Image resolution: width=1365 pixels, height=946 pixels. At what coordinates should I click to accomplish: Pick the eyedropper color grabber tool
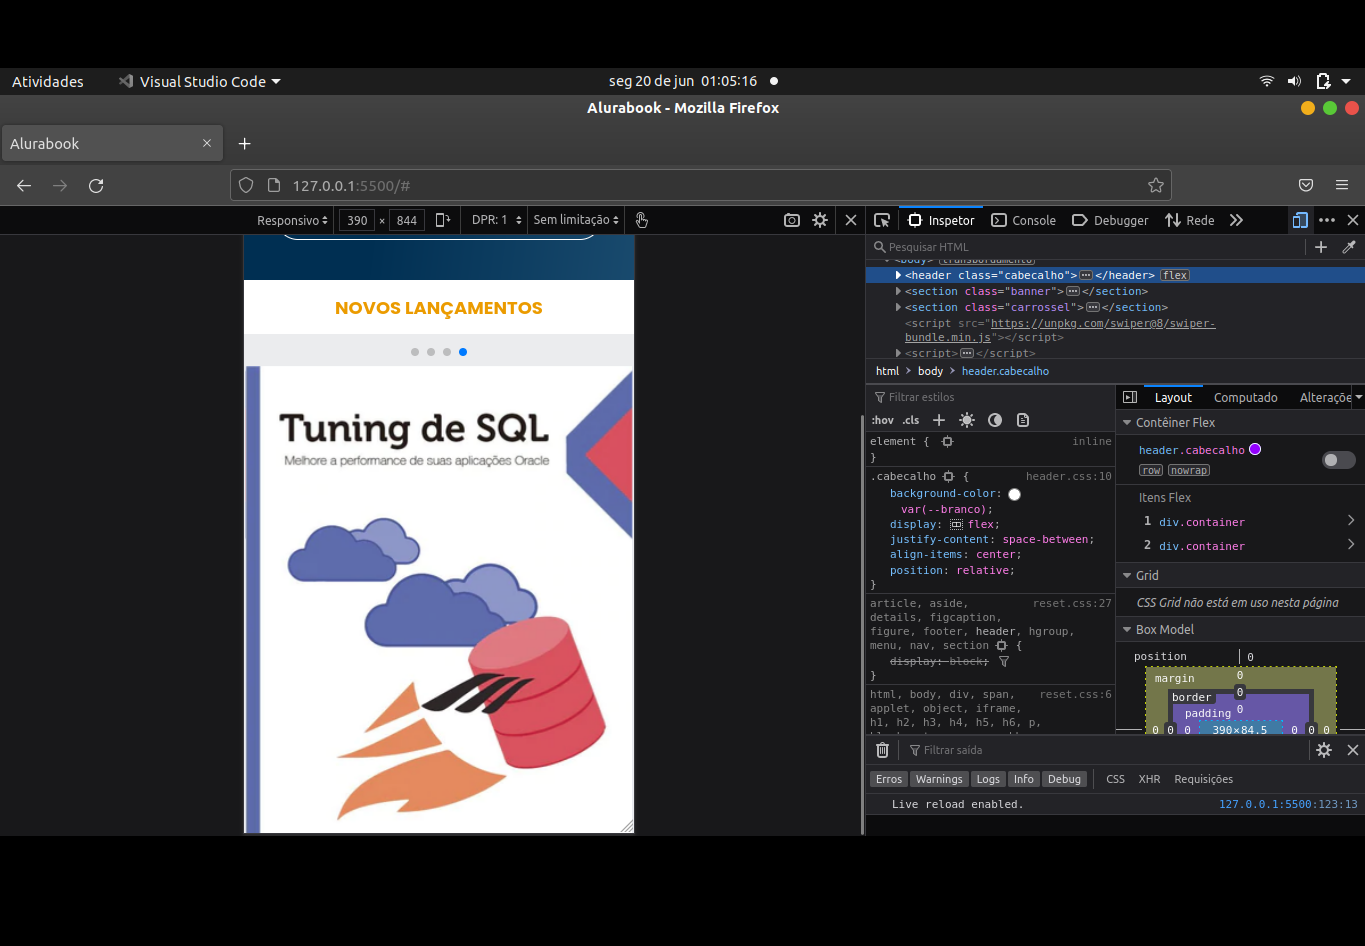1349,247
